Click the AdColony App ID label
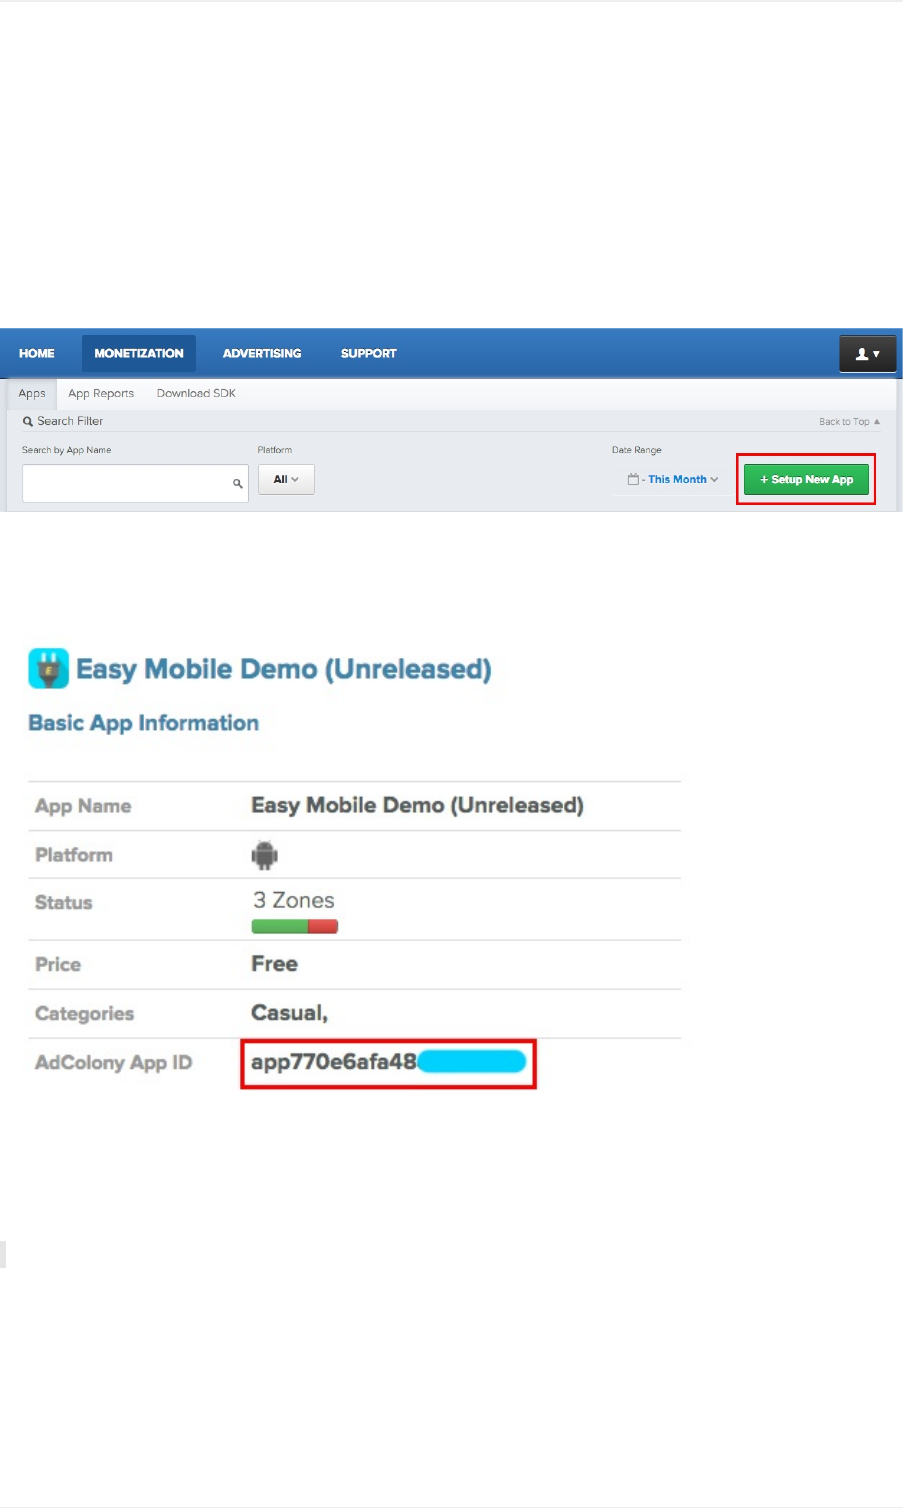The width and height of the screenshot is (903, 1508). coord(113,1063)
